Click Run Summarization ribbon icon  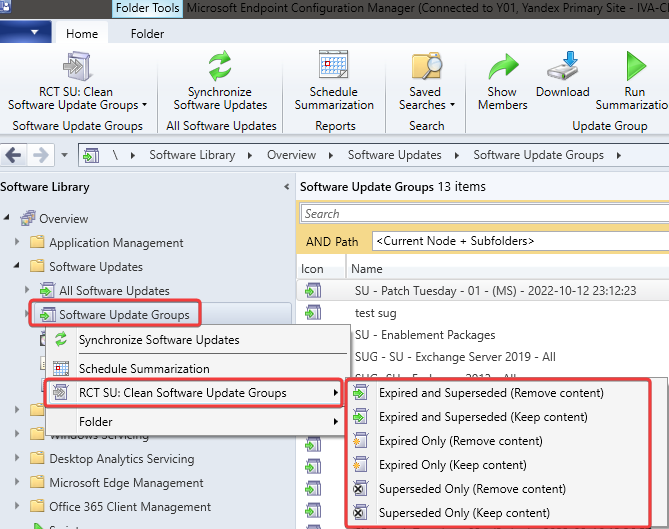click(x=636, y=66)
